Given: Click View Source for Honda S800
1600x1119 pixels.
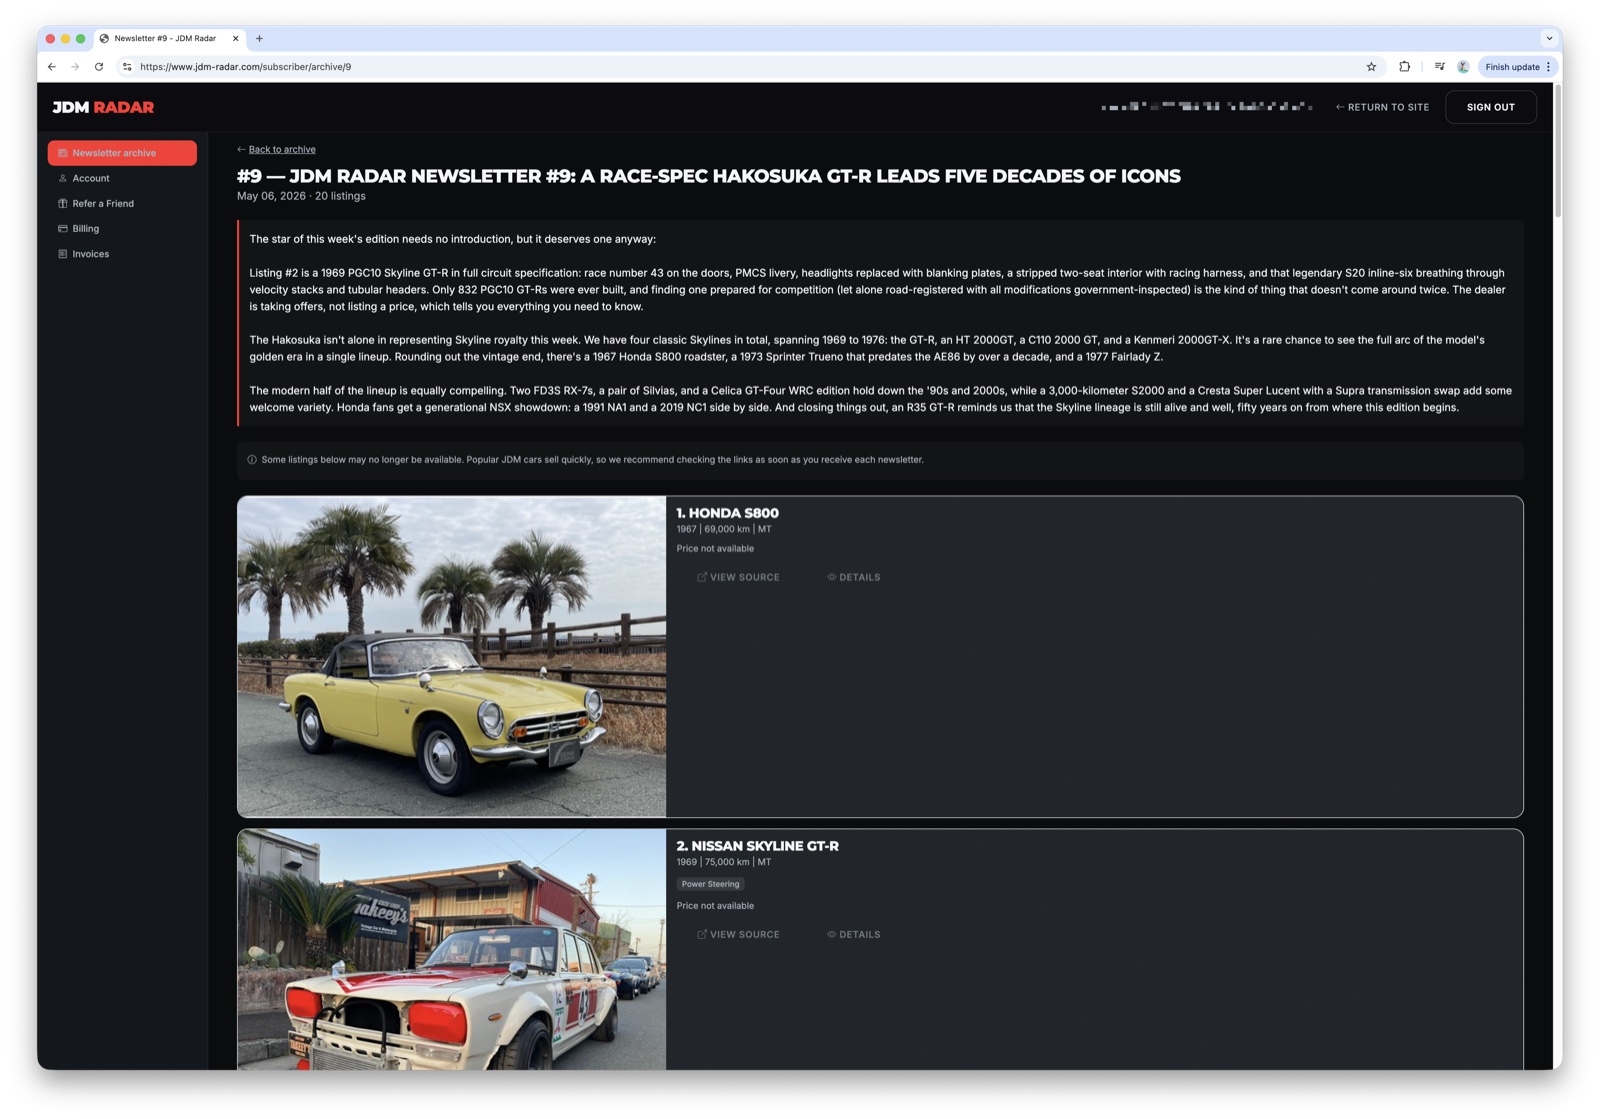Looking at the screenshot, I should (x=738, y=577).
